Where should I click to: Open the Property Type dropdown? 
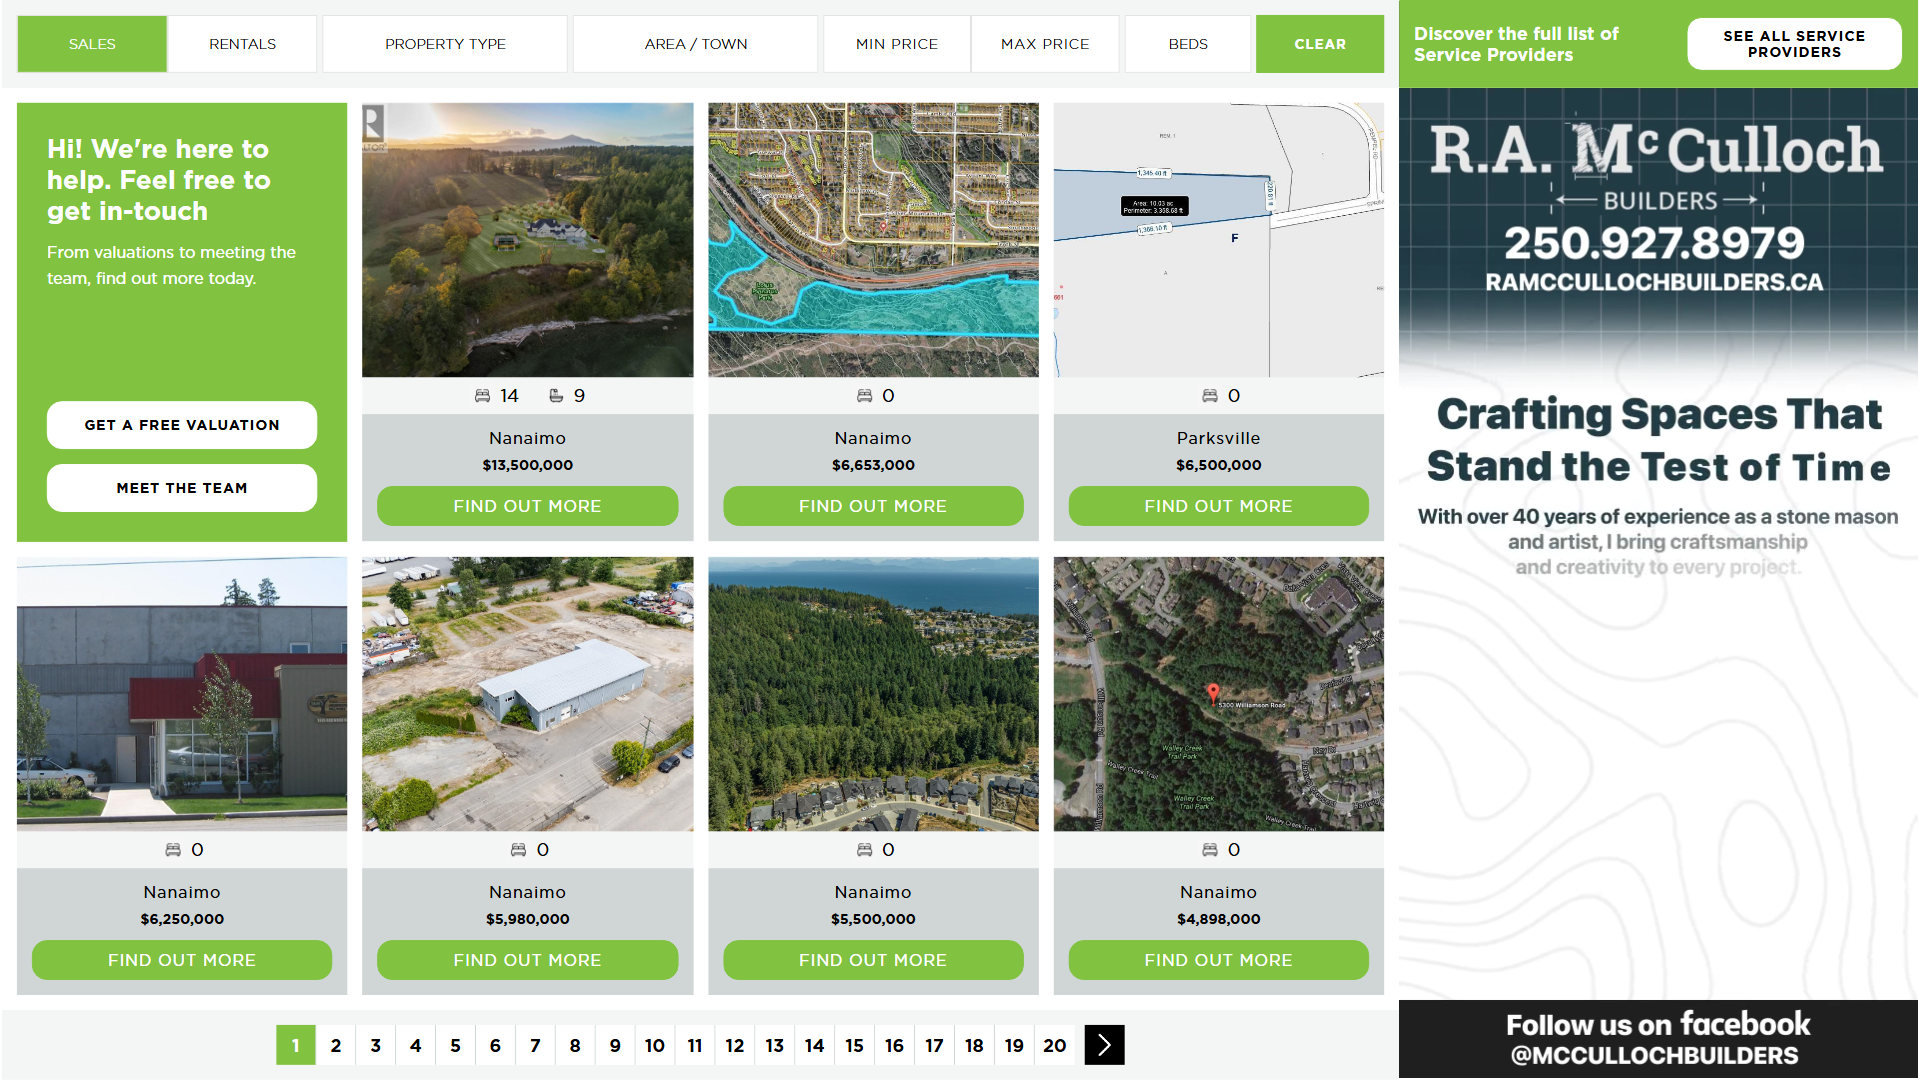(x=445, y=44)
